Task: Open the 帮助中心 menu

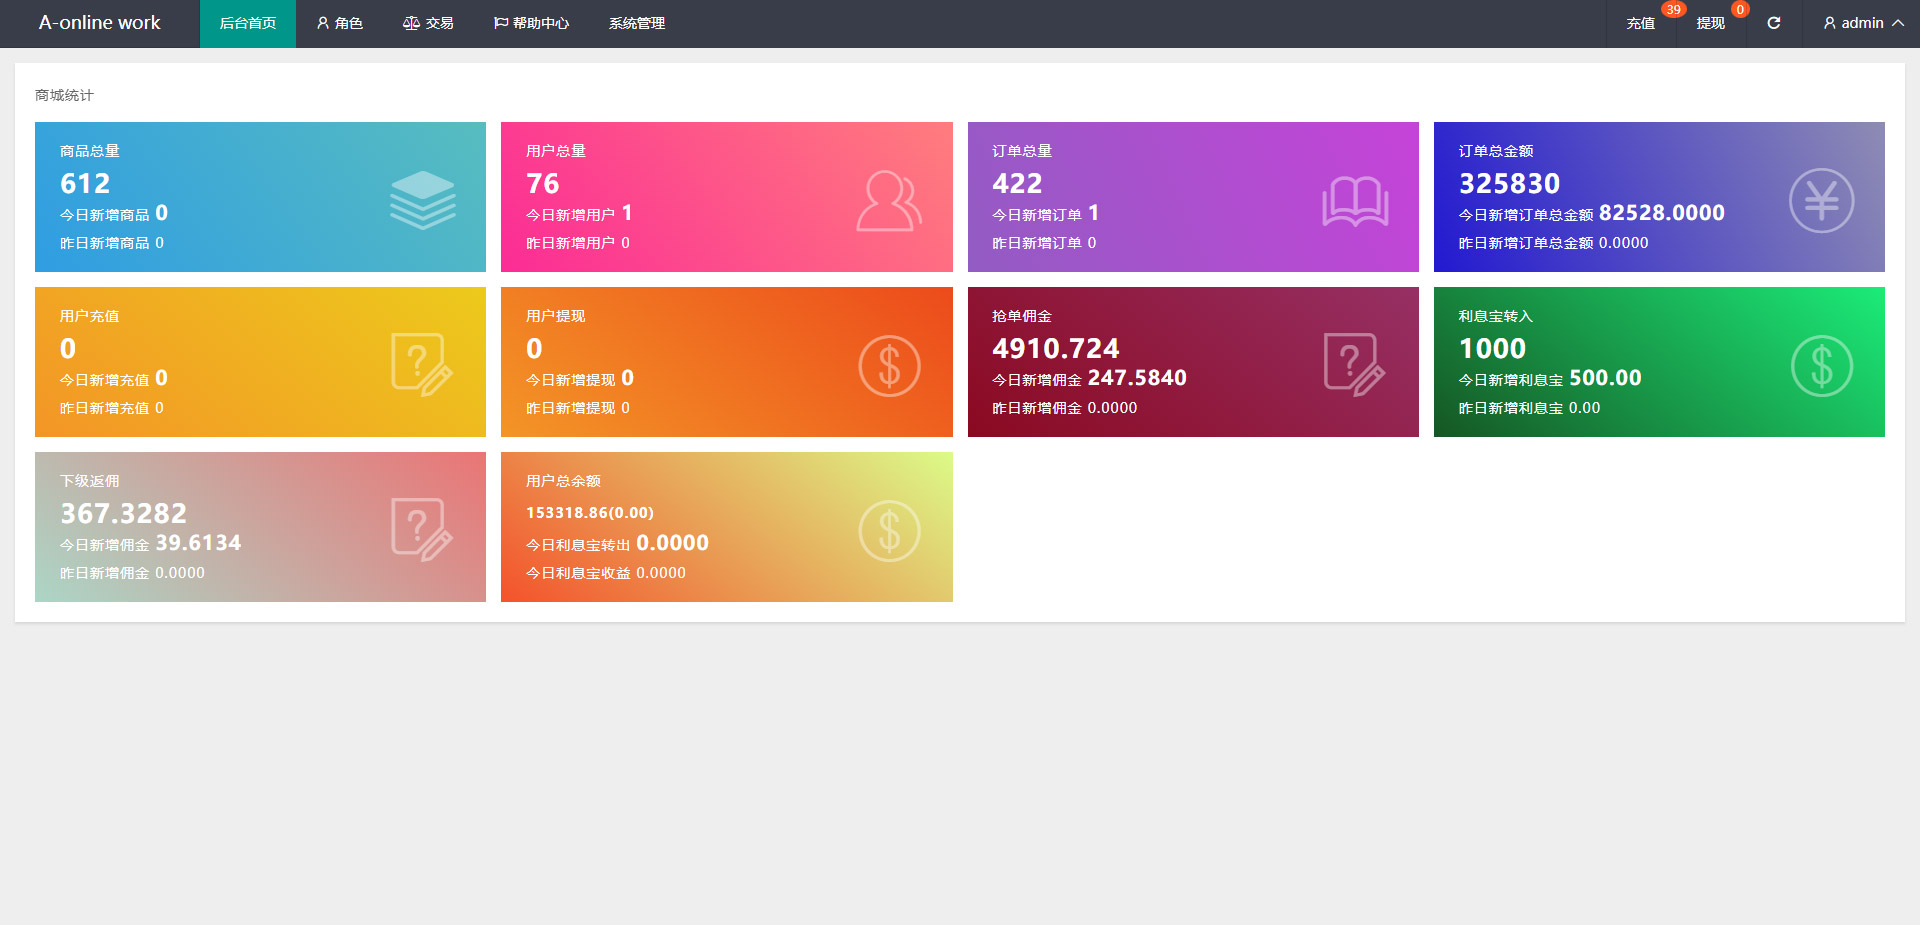Action: click(531, 23)
